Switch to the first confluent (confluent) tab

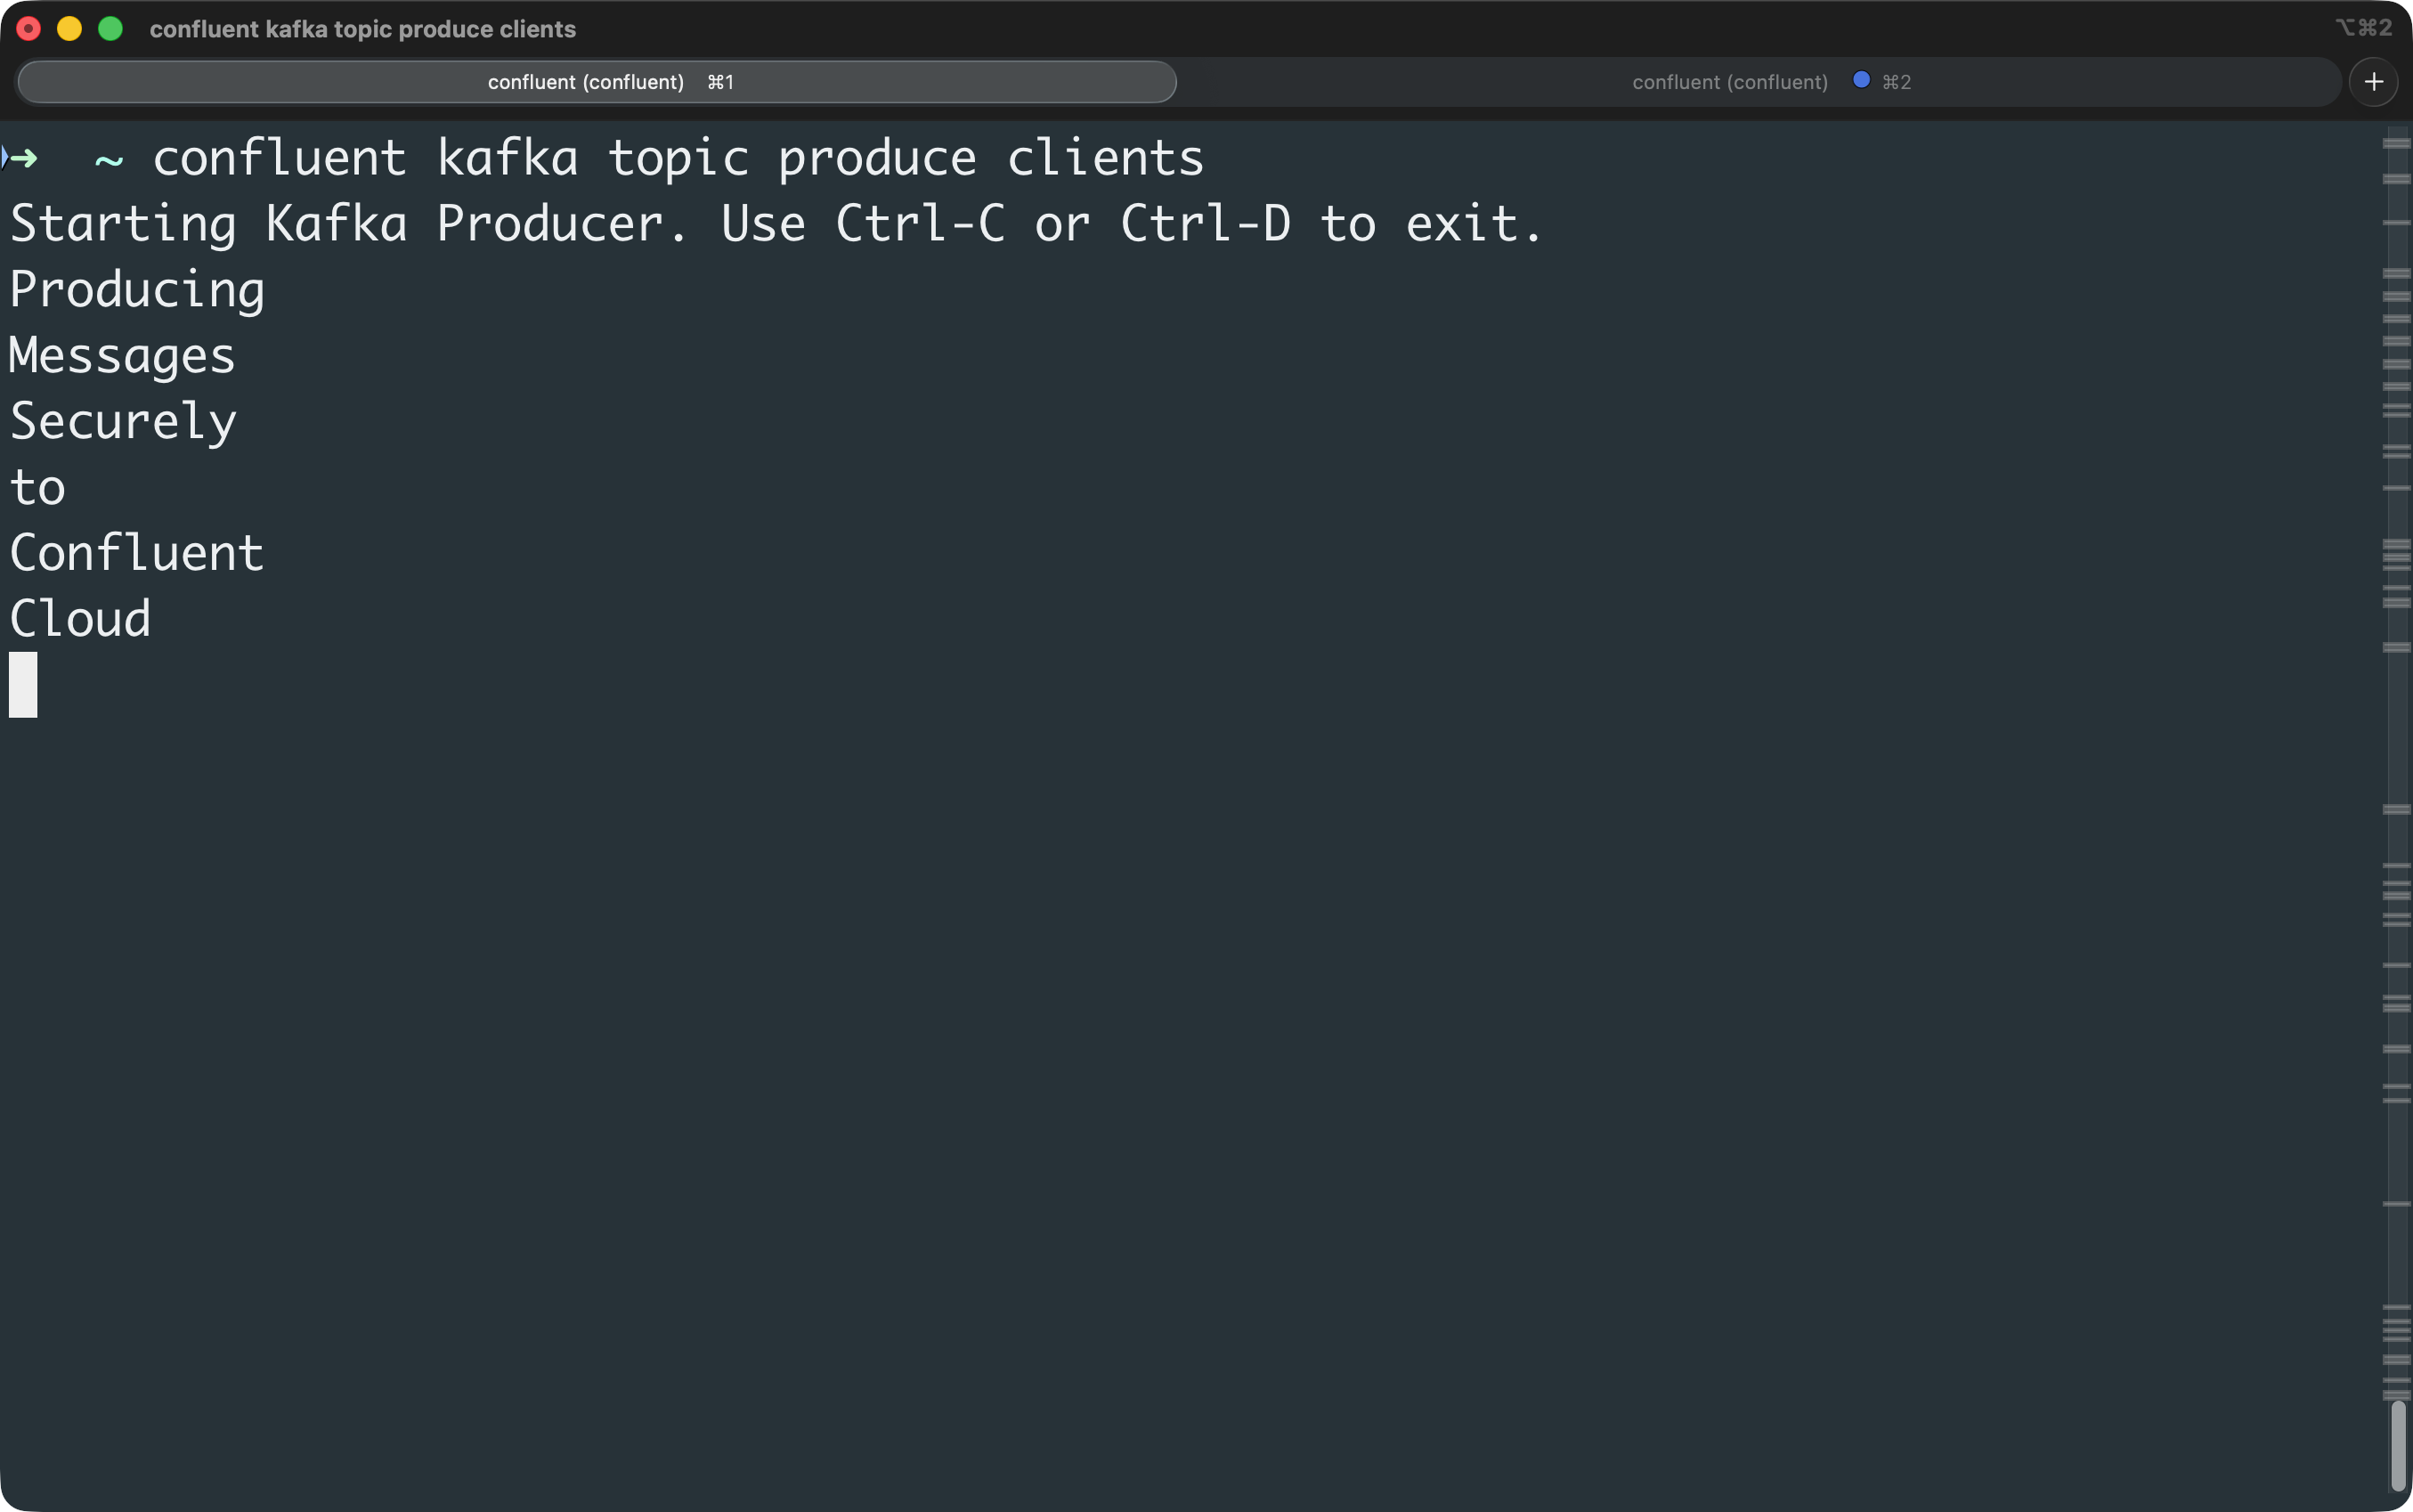coord(585,82)
